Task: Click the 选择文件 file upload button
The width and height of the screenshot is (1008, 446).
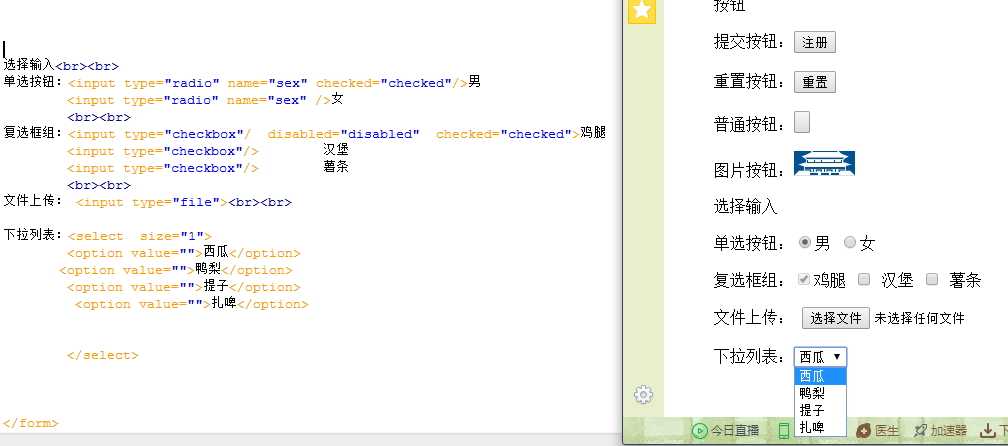Action: click(836, 318)
